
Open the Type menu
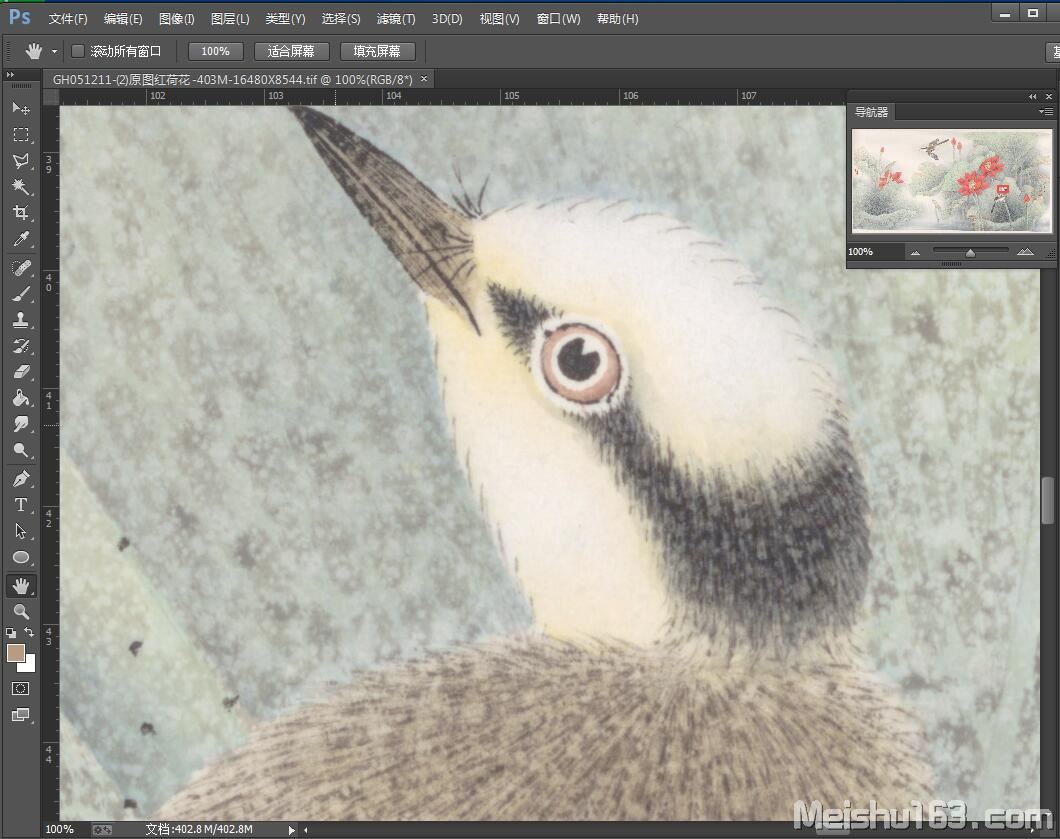tap(285, 19)
